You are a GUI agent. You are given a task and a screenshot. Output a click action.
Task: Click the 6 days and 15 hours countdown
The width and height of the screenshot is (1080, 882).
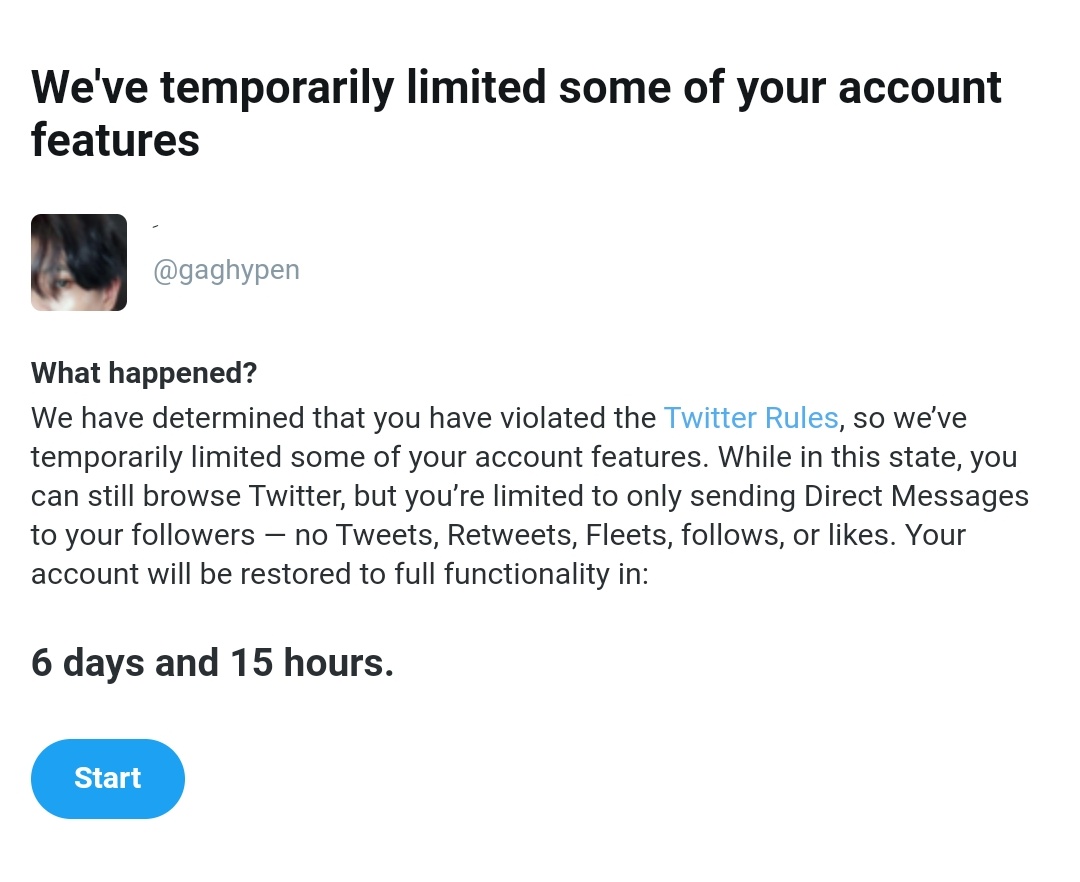tap(212, 662)
